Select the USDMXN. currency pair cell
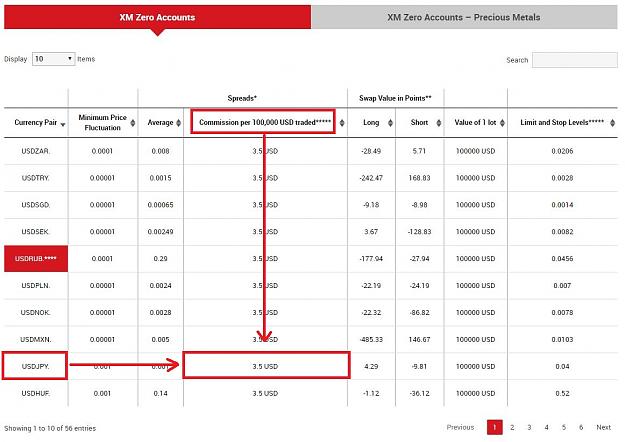 36,340
